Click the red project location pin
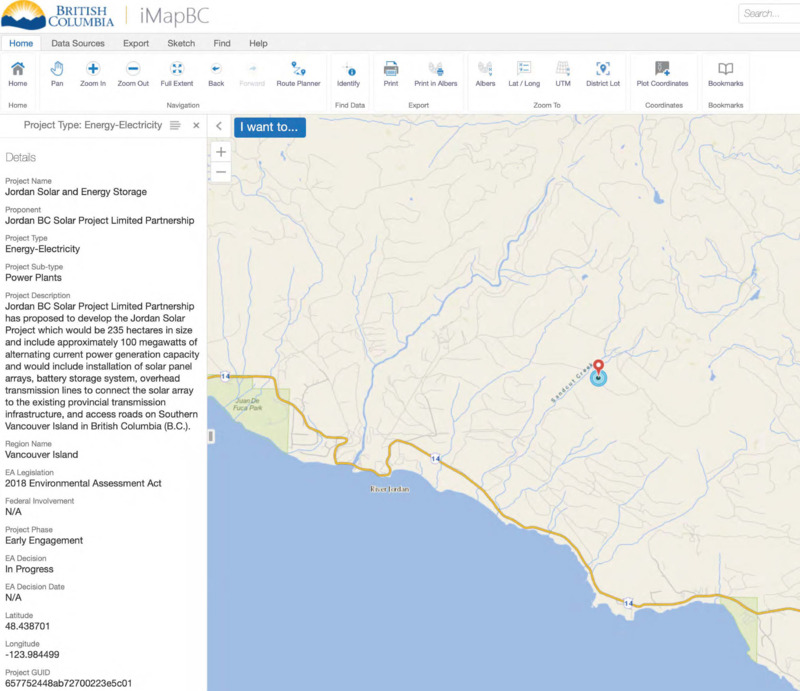This screenshot has height=691, width=800. tap(598, 366)
